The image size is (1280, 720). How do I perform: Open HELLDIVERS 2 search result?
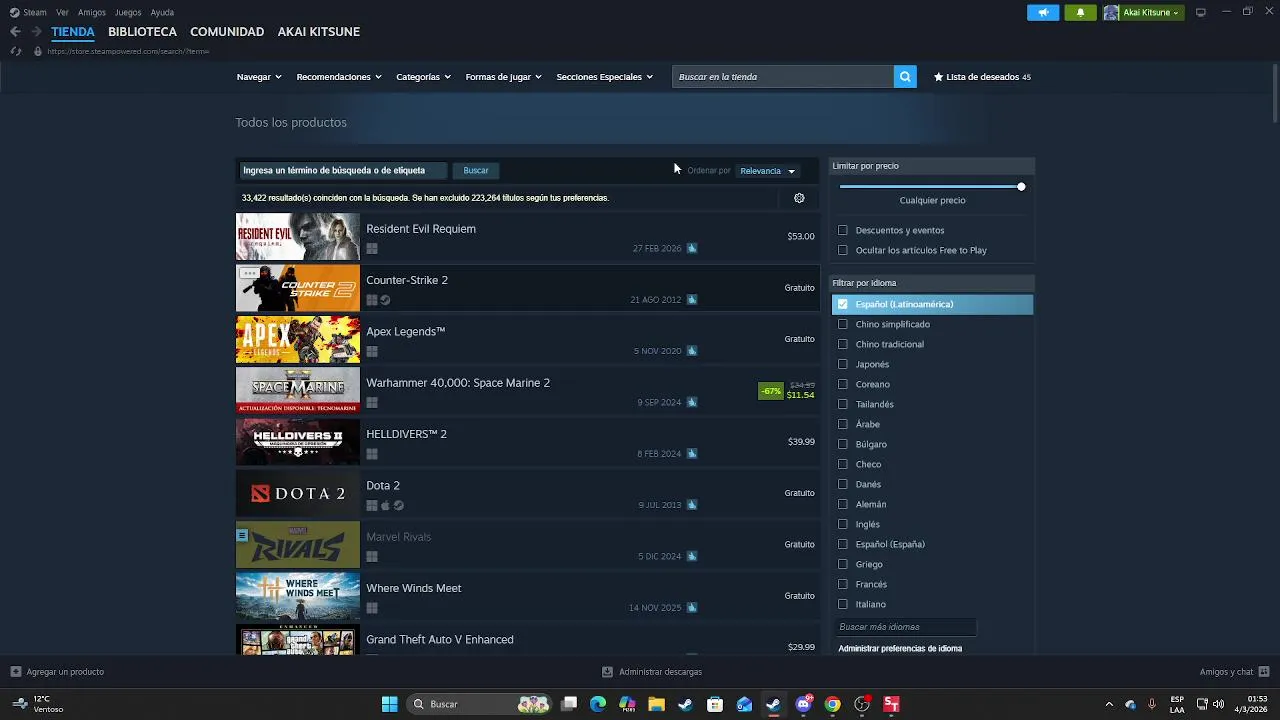[x=528, y=442]
